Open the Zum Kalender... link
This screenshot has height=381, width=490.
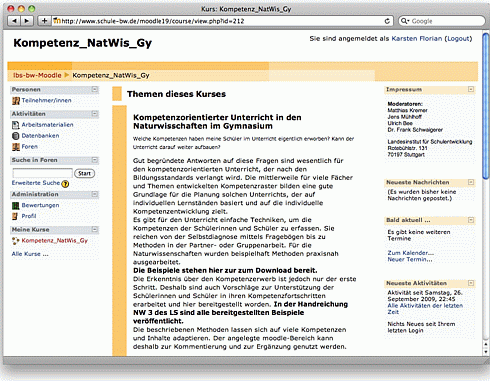pos(411,253)
